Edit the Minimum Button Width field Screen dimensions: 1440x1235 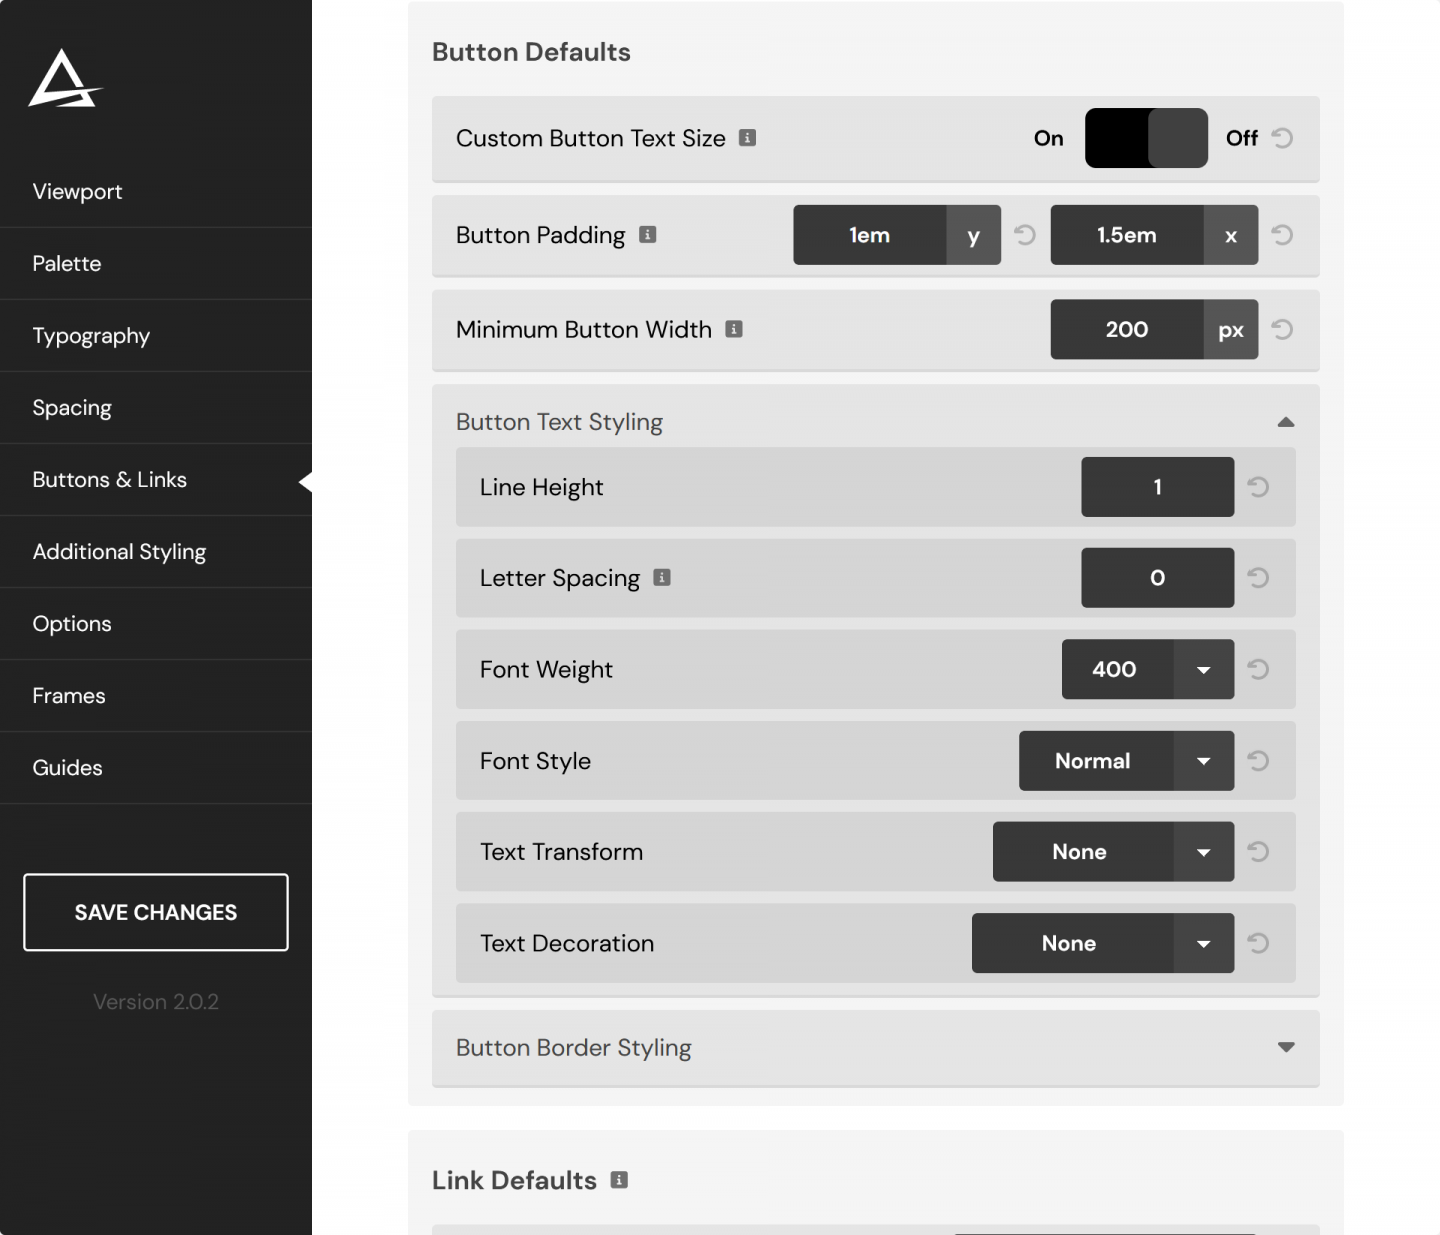1127,329
